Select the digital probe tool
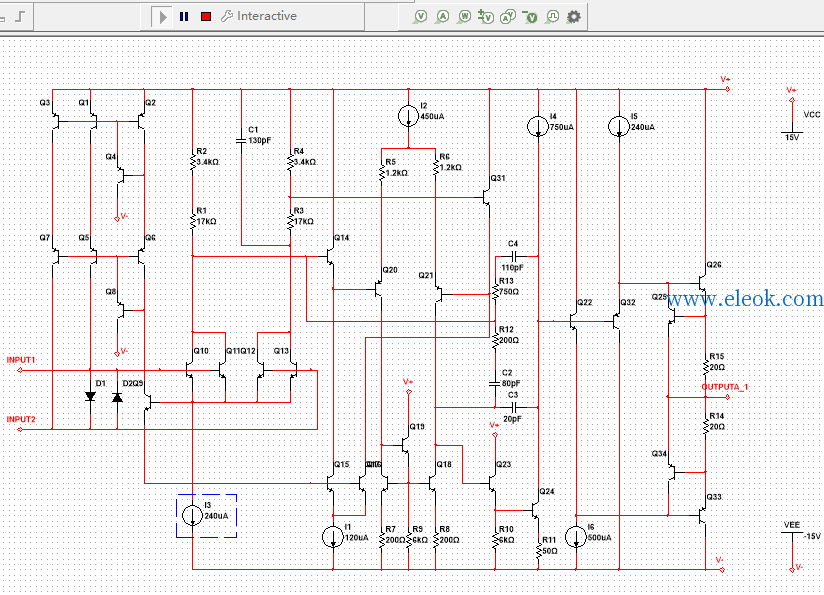Image resolution: width=824 pixels, height=595 pixels. pyautogui.click(x=552, y=17)
